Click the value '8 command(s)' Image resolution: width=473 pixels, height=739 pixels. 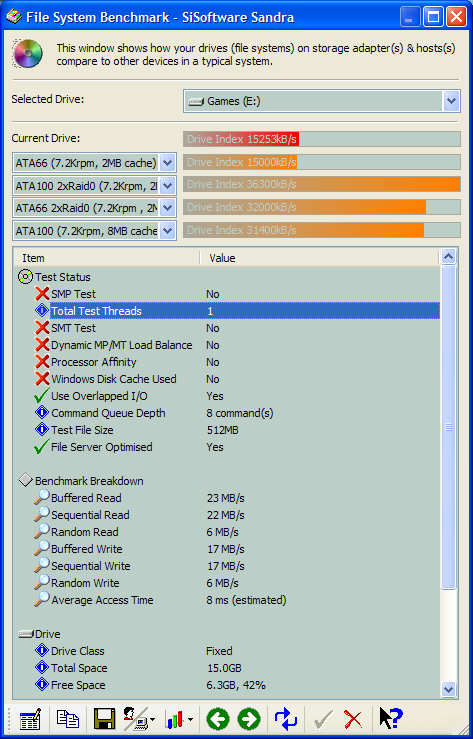[240, 413]
